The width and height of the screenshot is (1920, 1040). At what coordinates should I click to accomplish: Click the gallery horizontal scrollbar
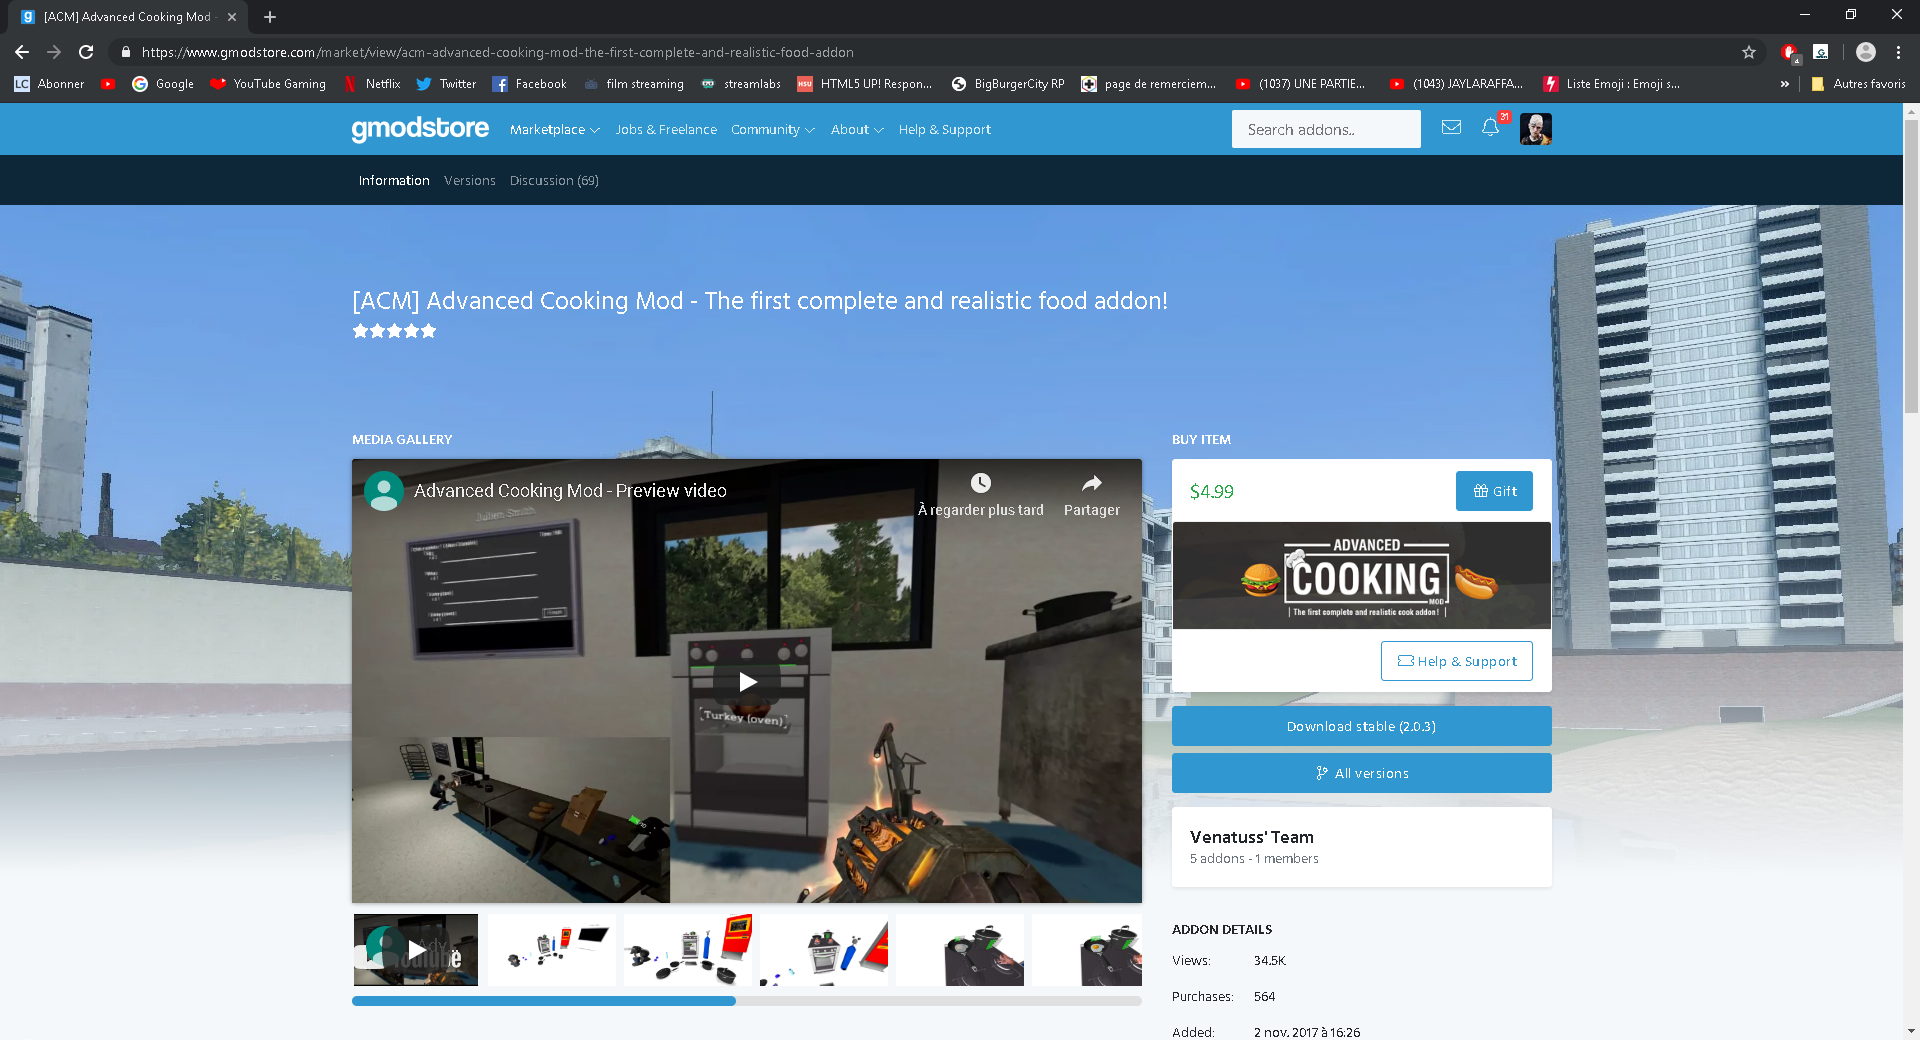(x=543, y=1001)
